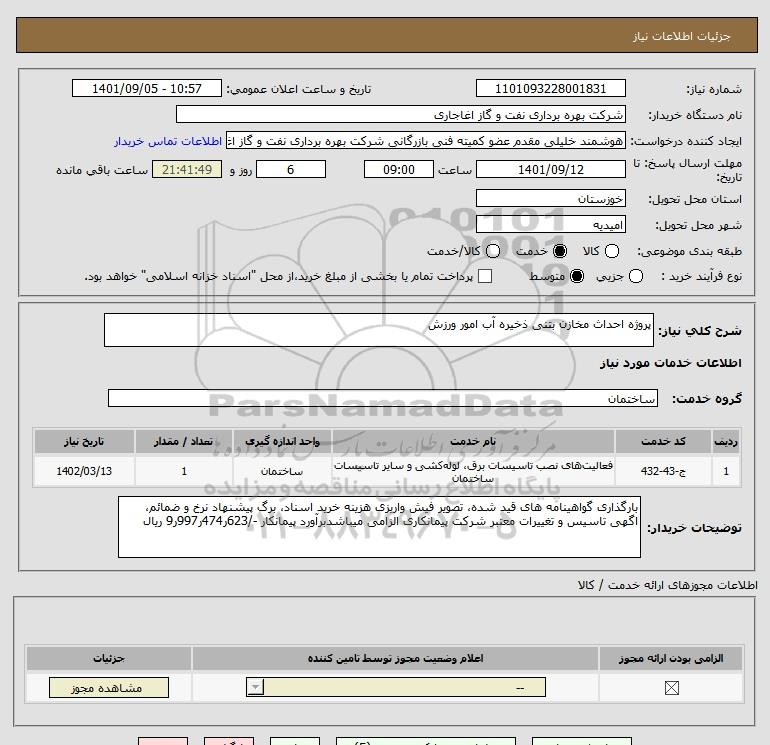Screen dimensions: 770x745
Task: Click the city field امیدیه
Action: click(550, 224)
